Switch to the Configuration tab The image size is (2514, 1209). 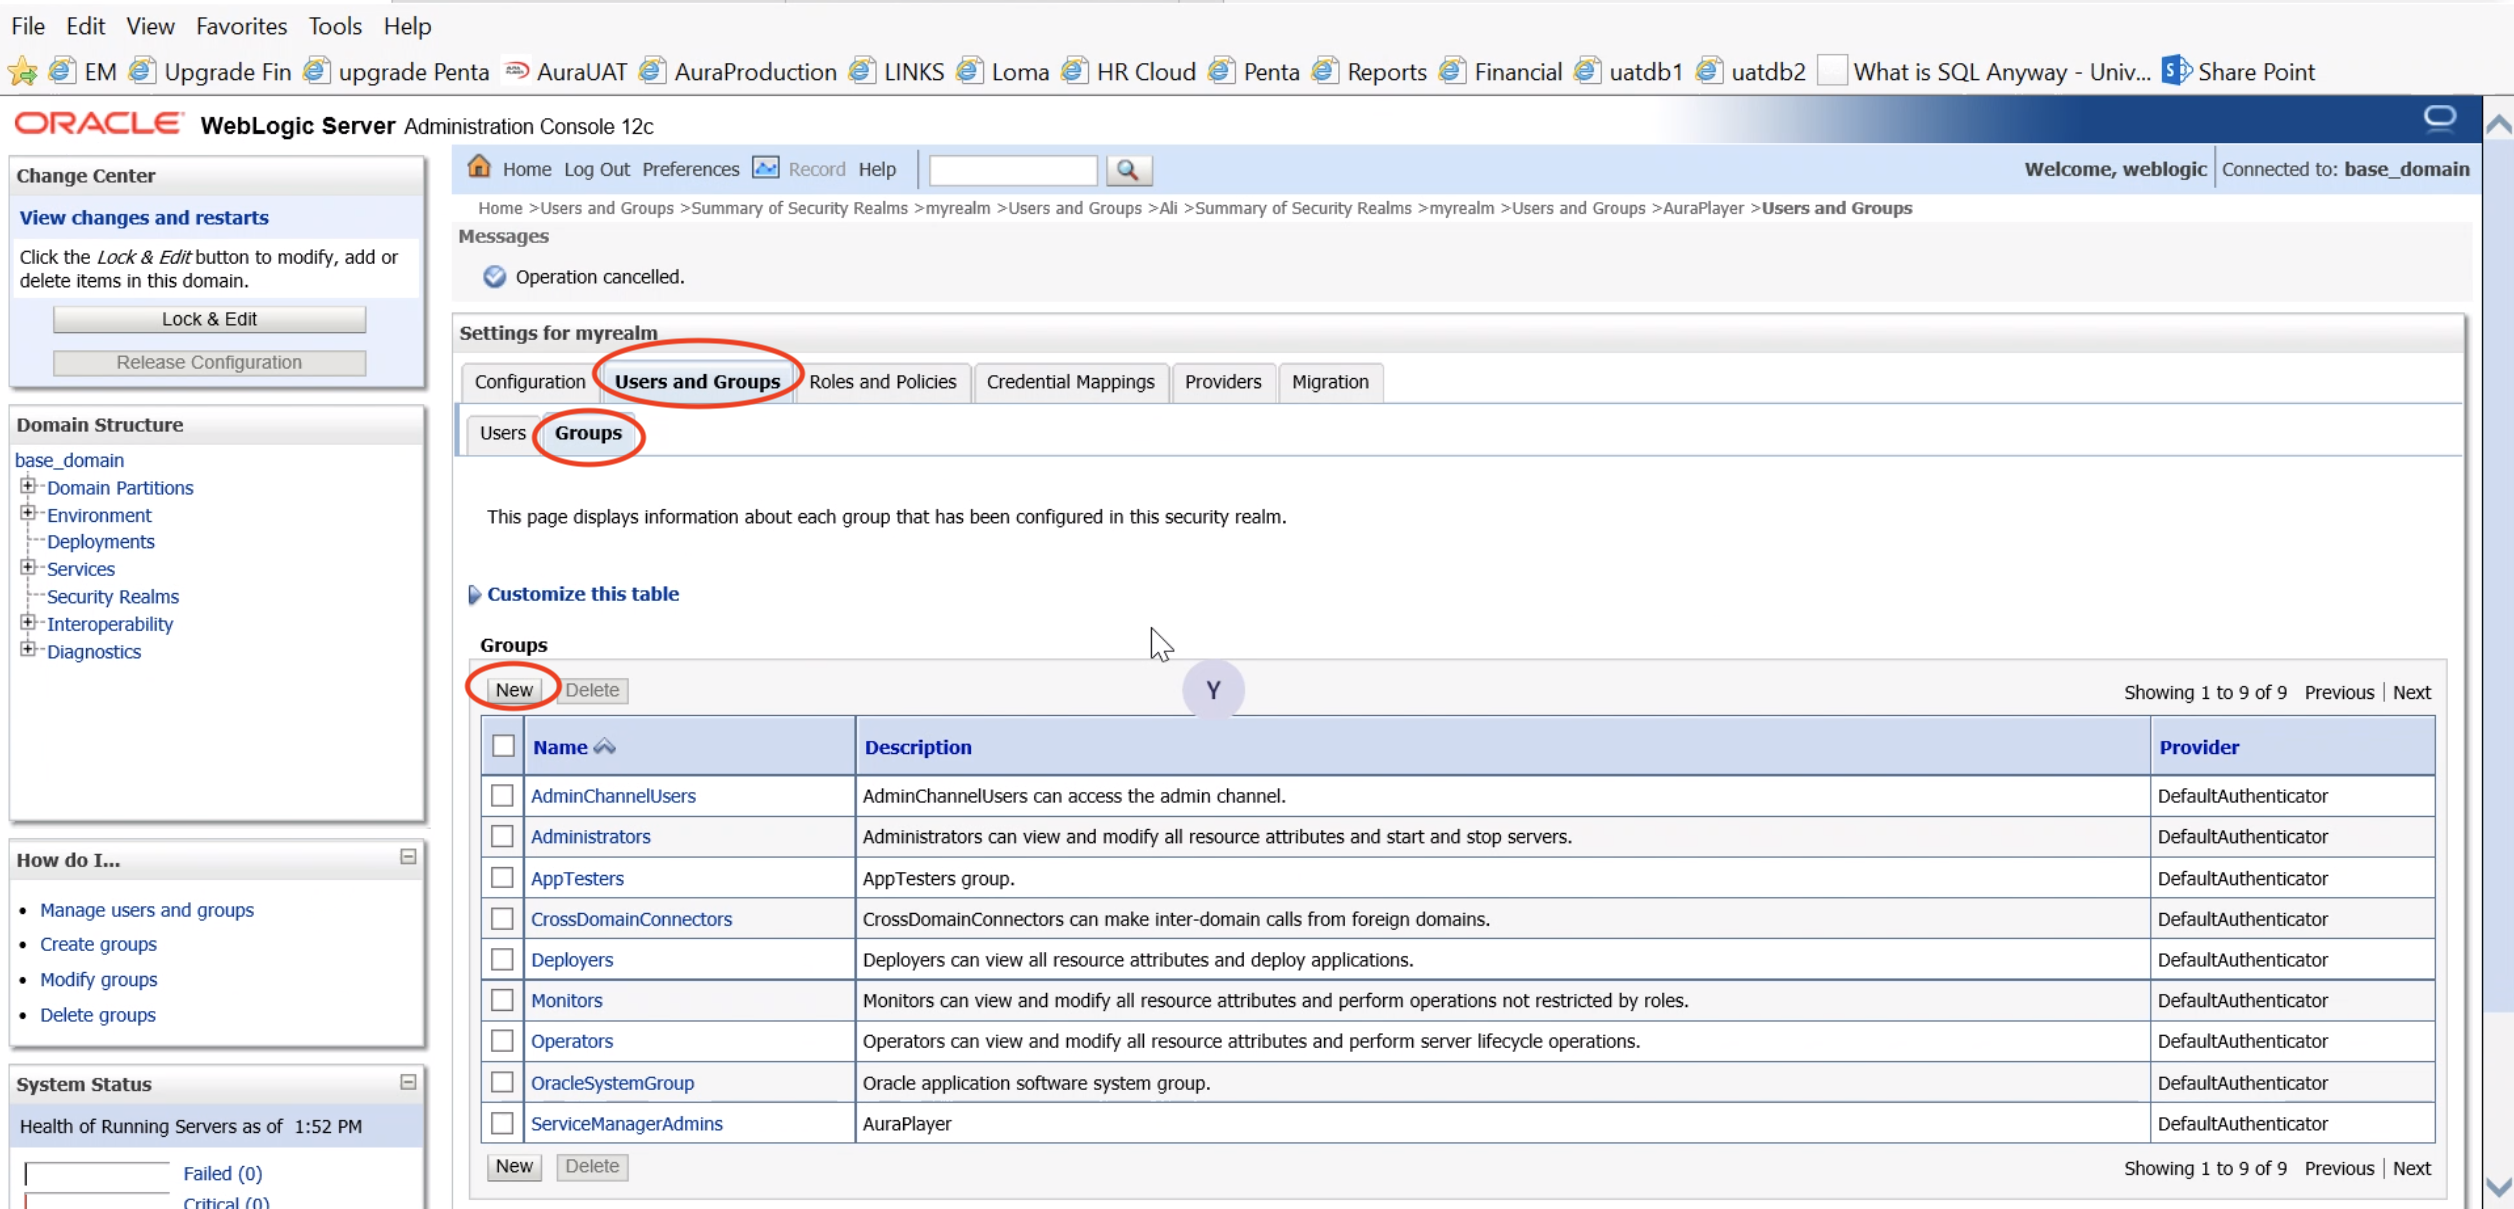(530, 382)
